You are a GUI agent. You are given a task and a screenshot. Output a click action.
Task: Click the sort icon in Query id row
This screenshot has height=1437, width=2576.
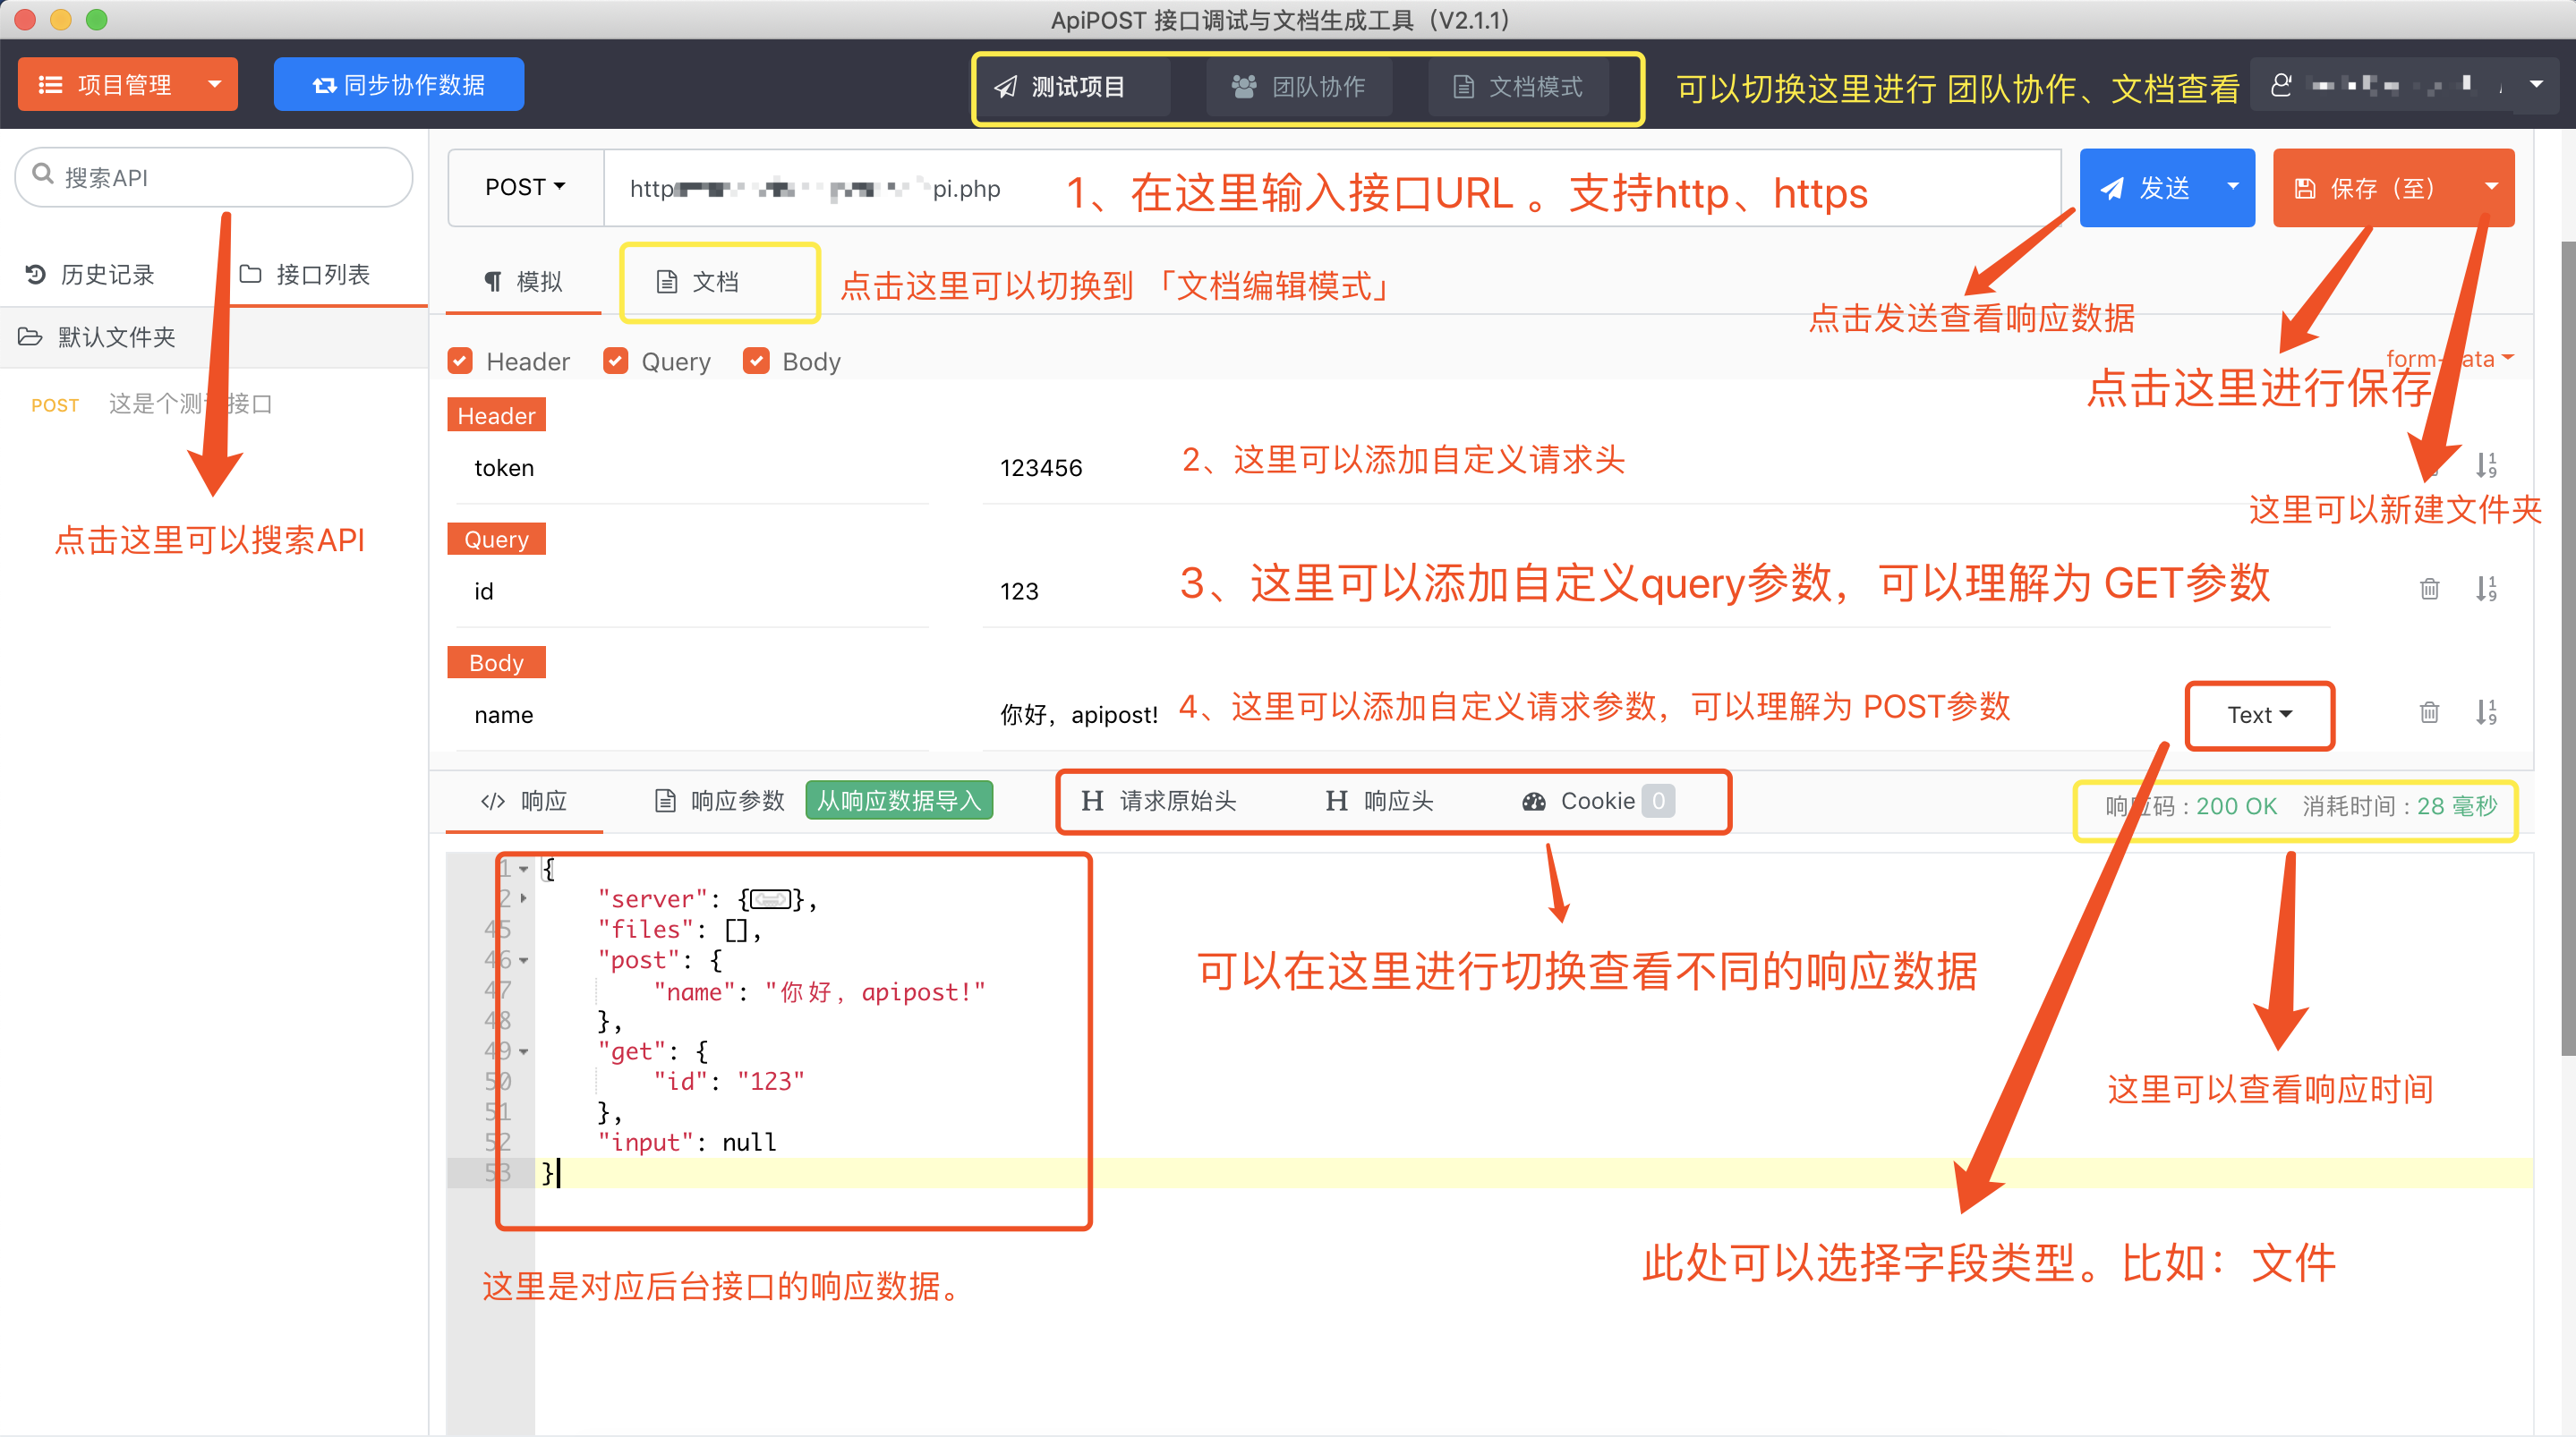(x=2486, y=589)
